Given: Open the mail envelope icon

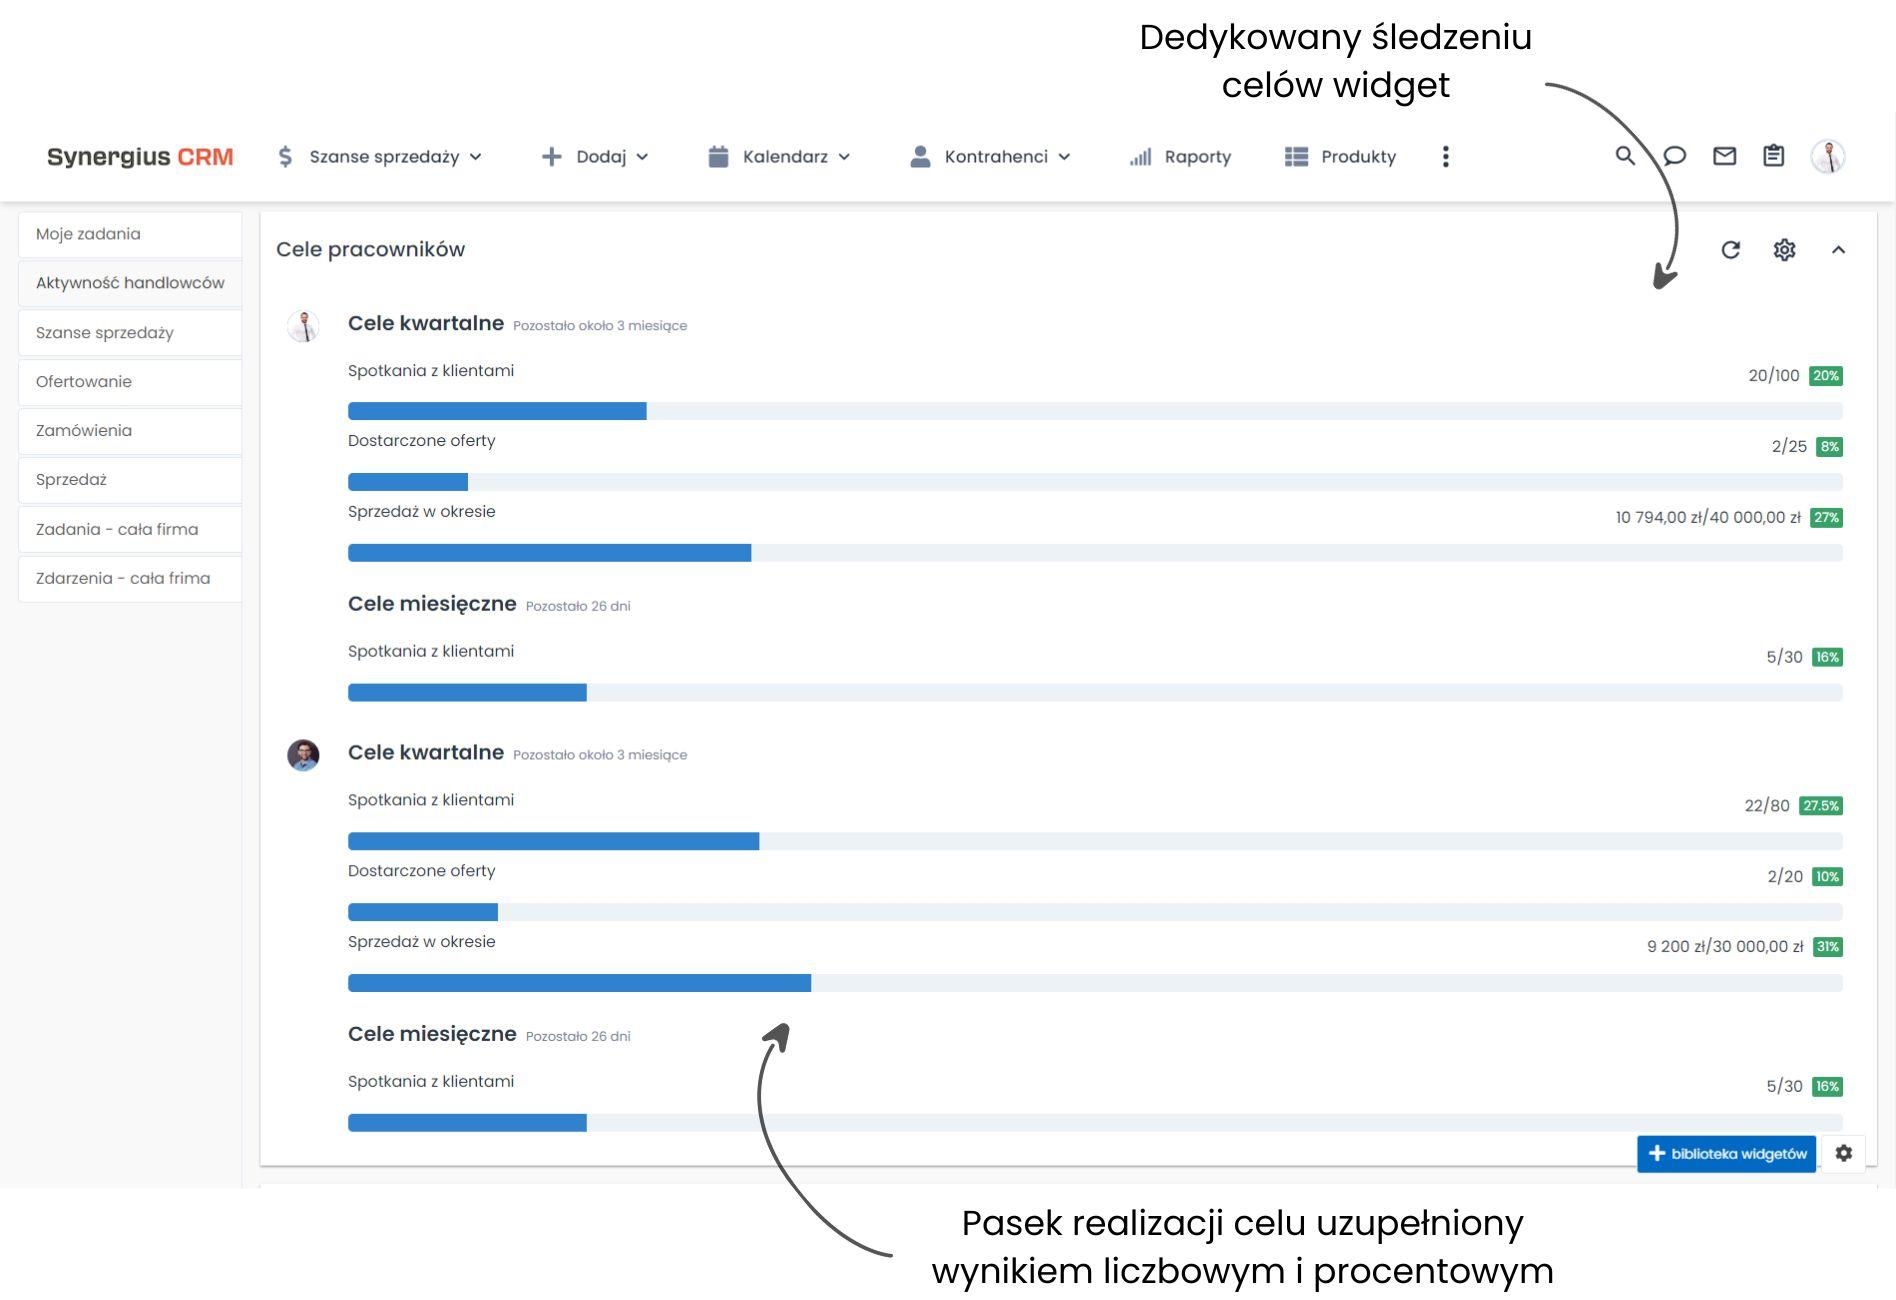Looking at the screenshot, I should click(x=1724, y=156).
